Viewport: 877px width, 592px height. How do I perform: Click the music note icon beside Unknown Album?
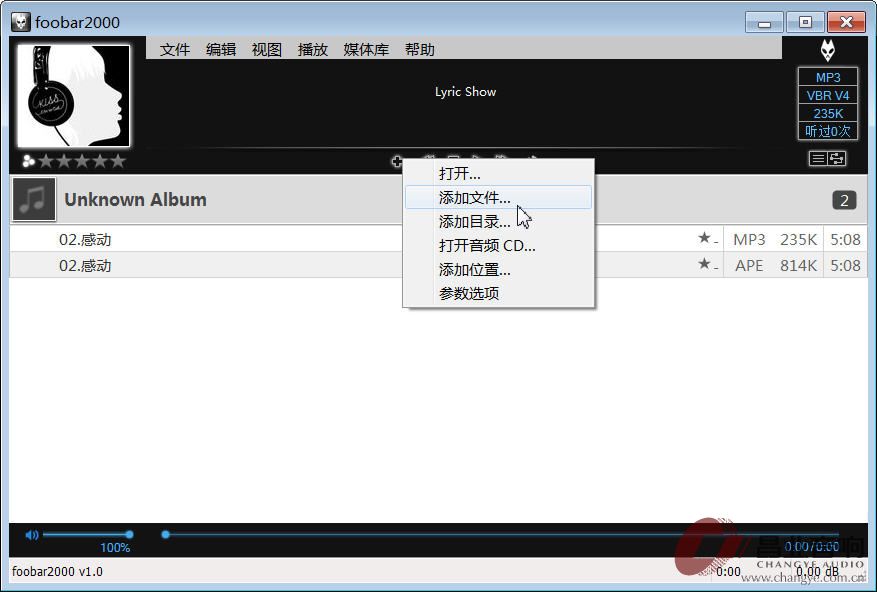click(x=34, y=199)
